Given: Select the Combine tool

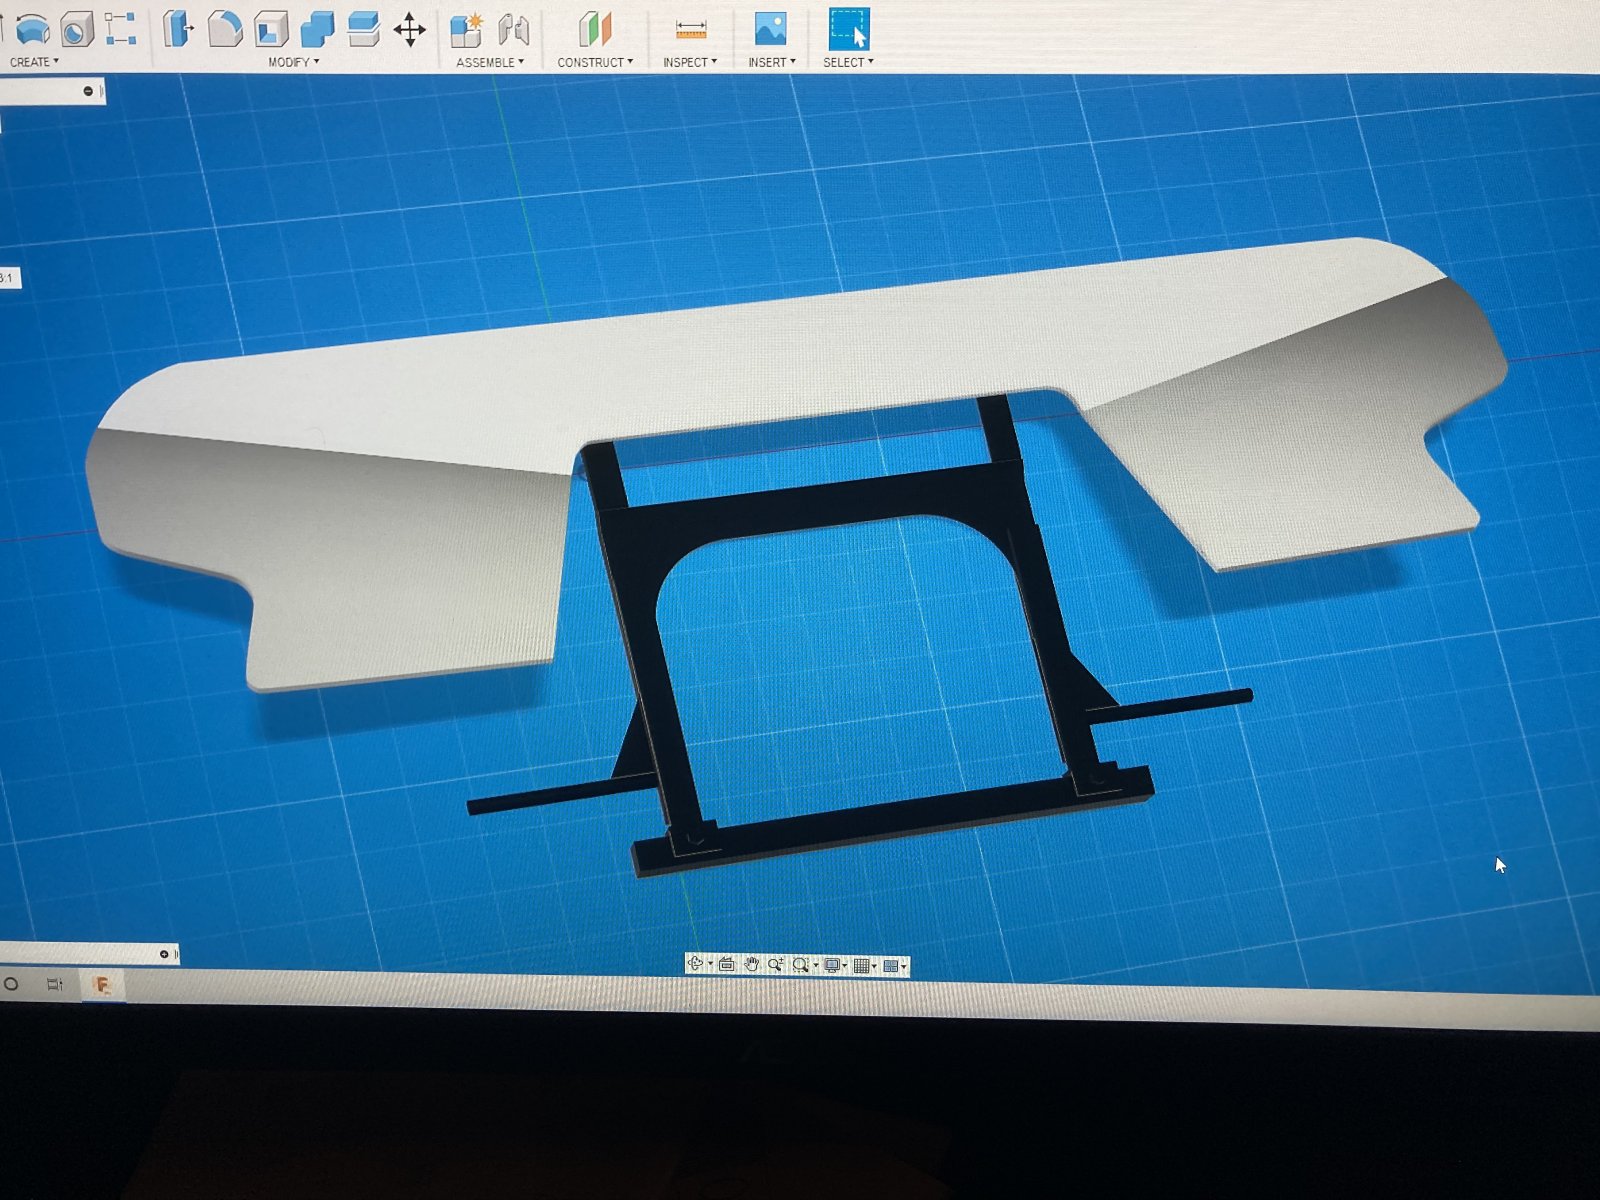Looking at the screenshot, I should pos(317,29).
